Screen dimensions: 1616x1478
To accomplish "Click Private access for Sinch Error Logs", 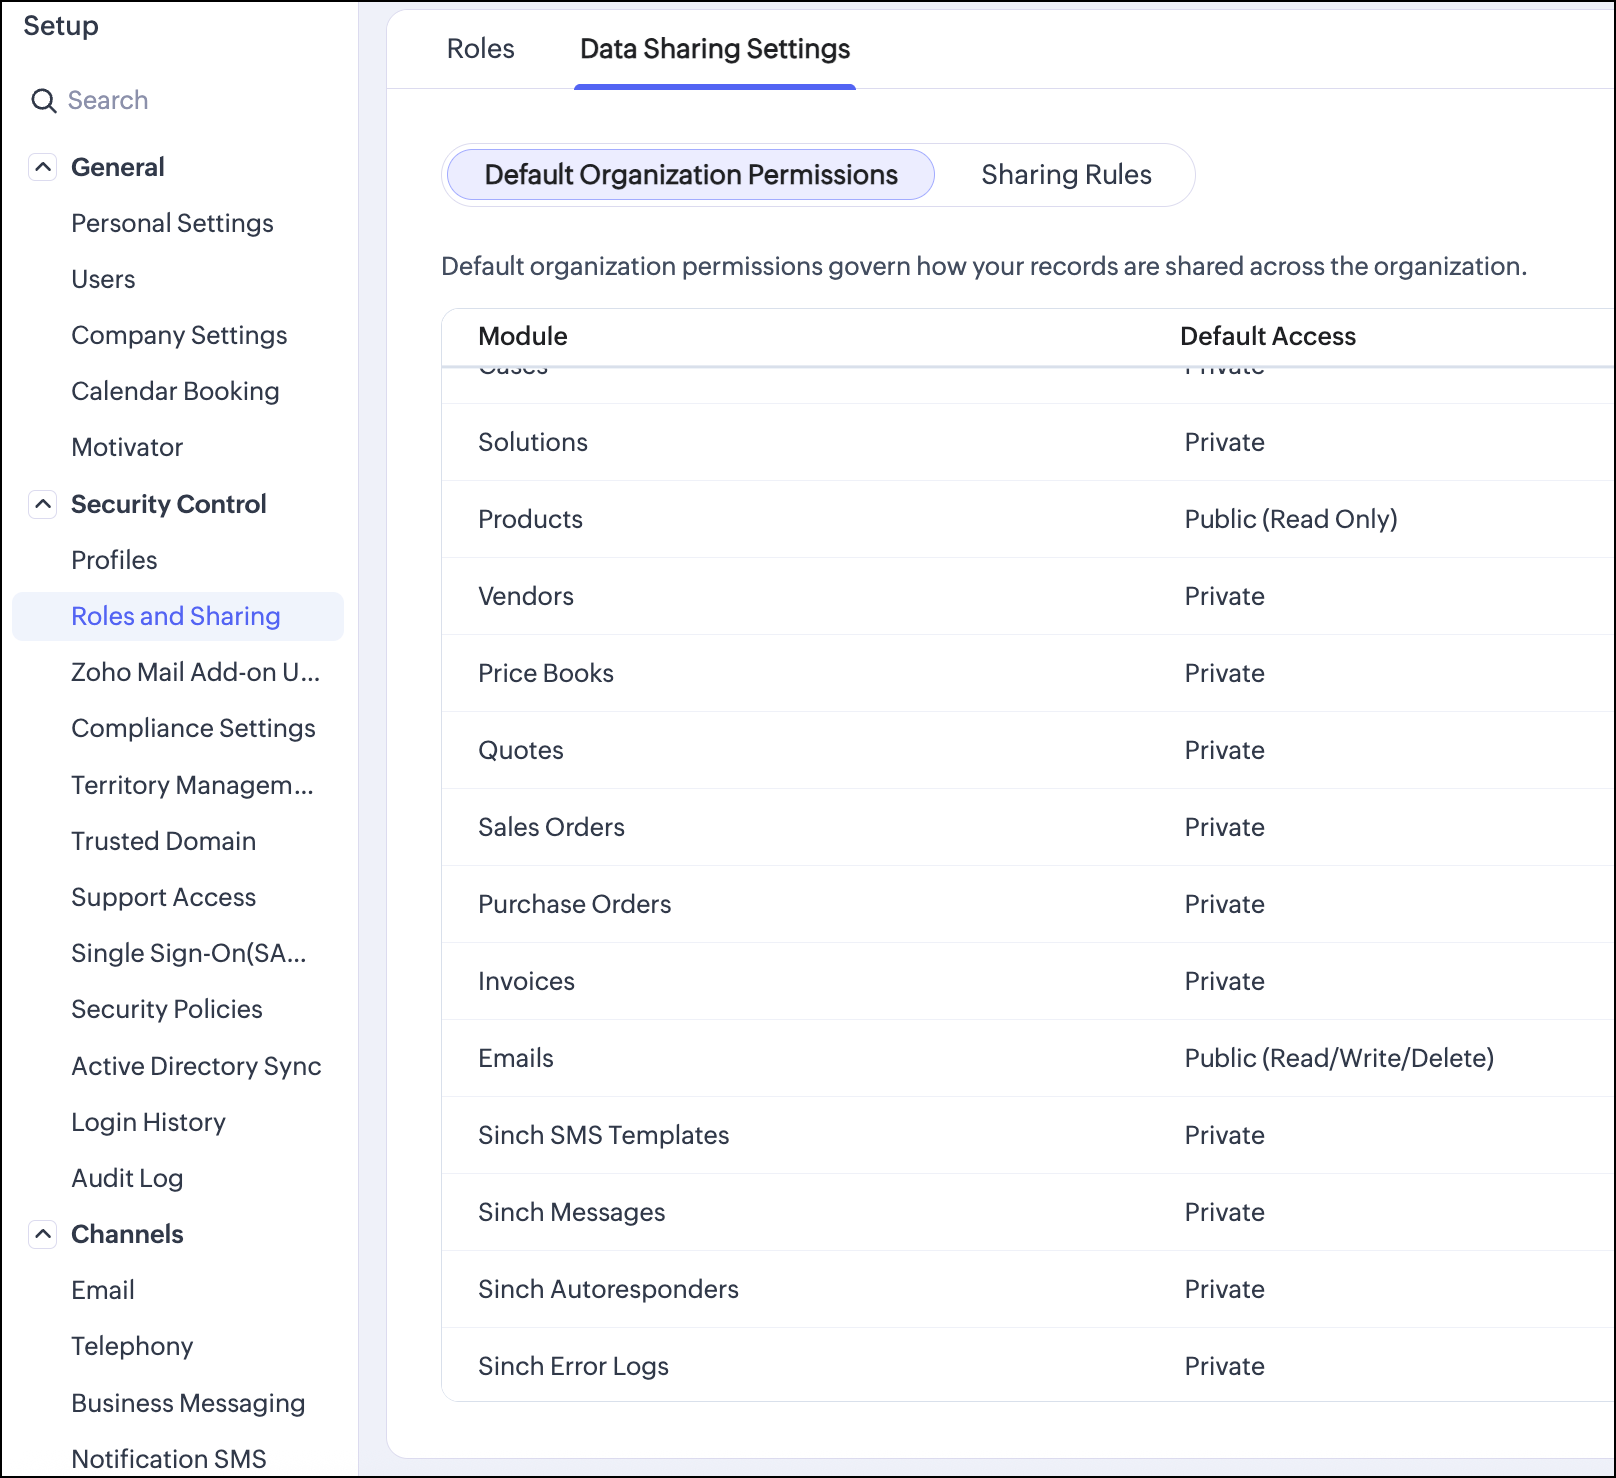I will [x=1224, y=1366].
